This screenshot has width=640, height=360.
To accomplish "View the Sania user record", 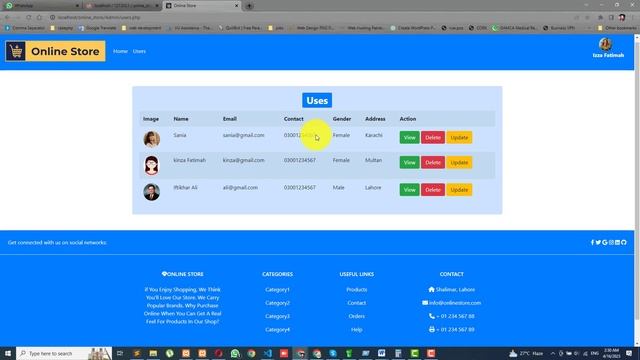I will tap(409, 138).
